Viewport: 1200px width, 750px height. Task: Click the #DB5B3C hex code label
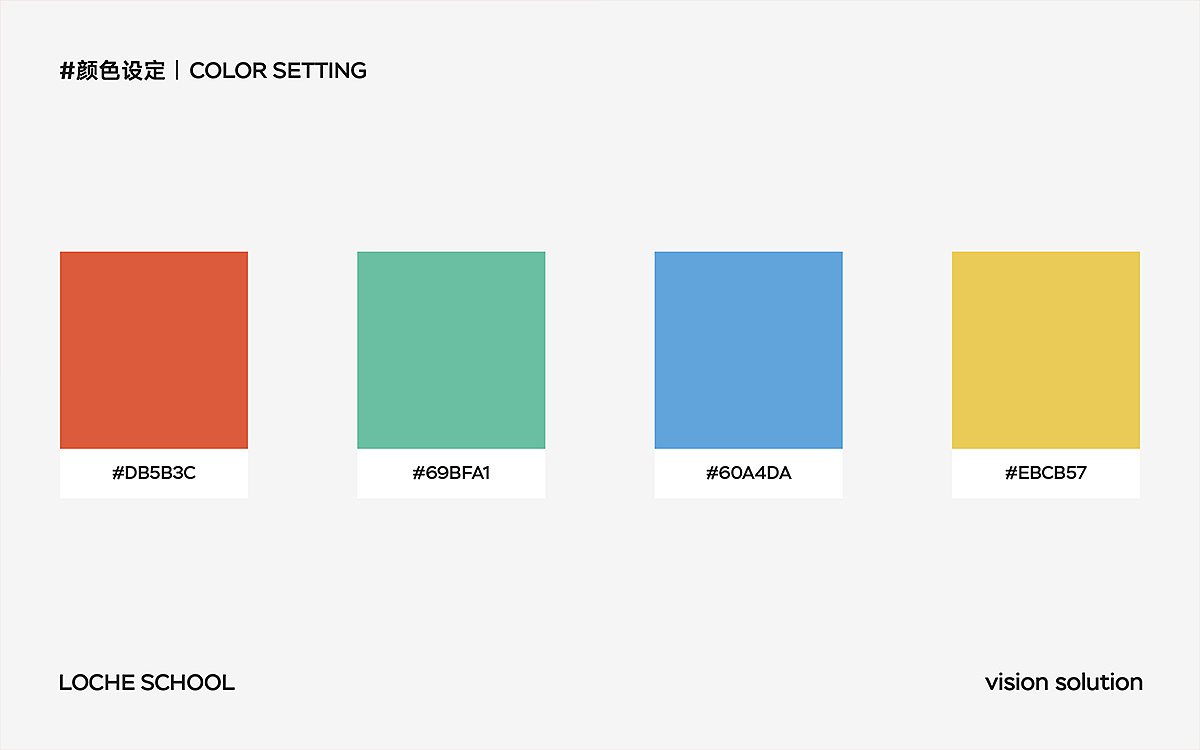click(x=154, y=473)
